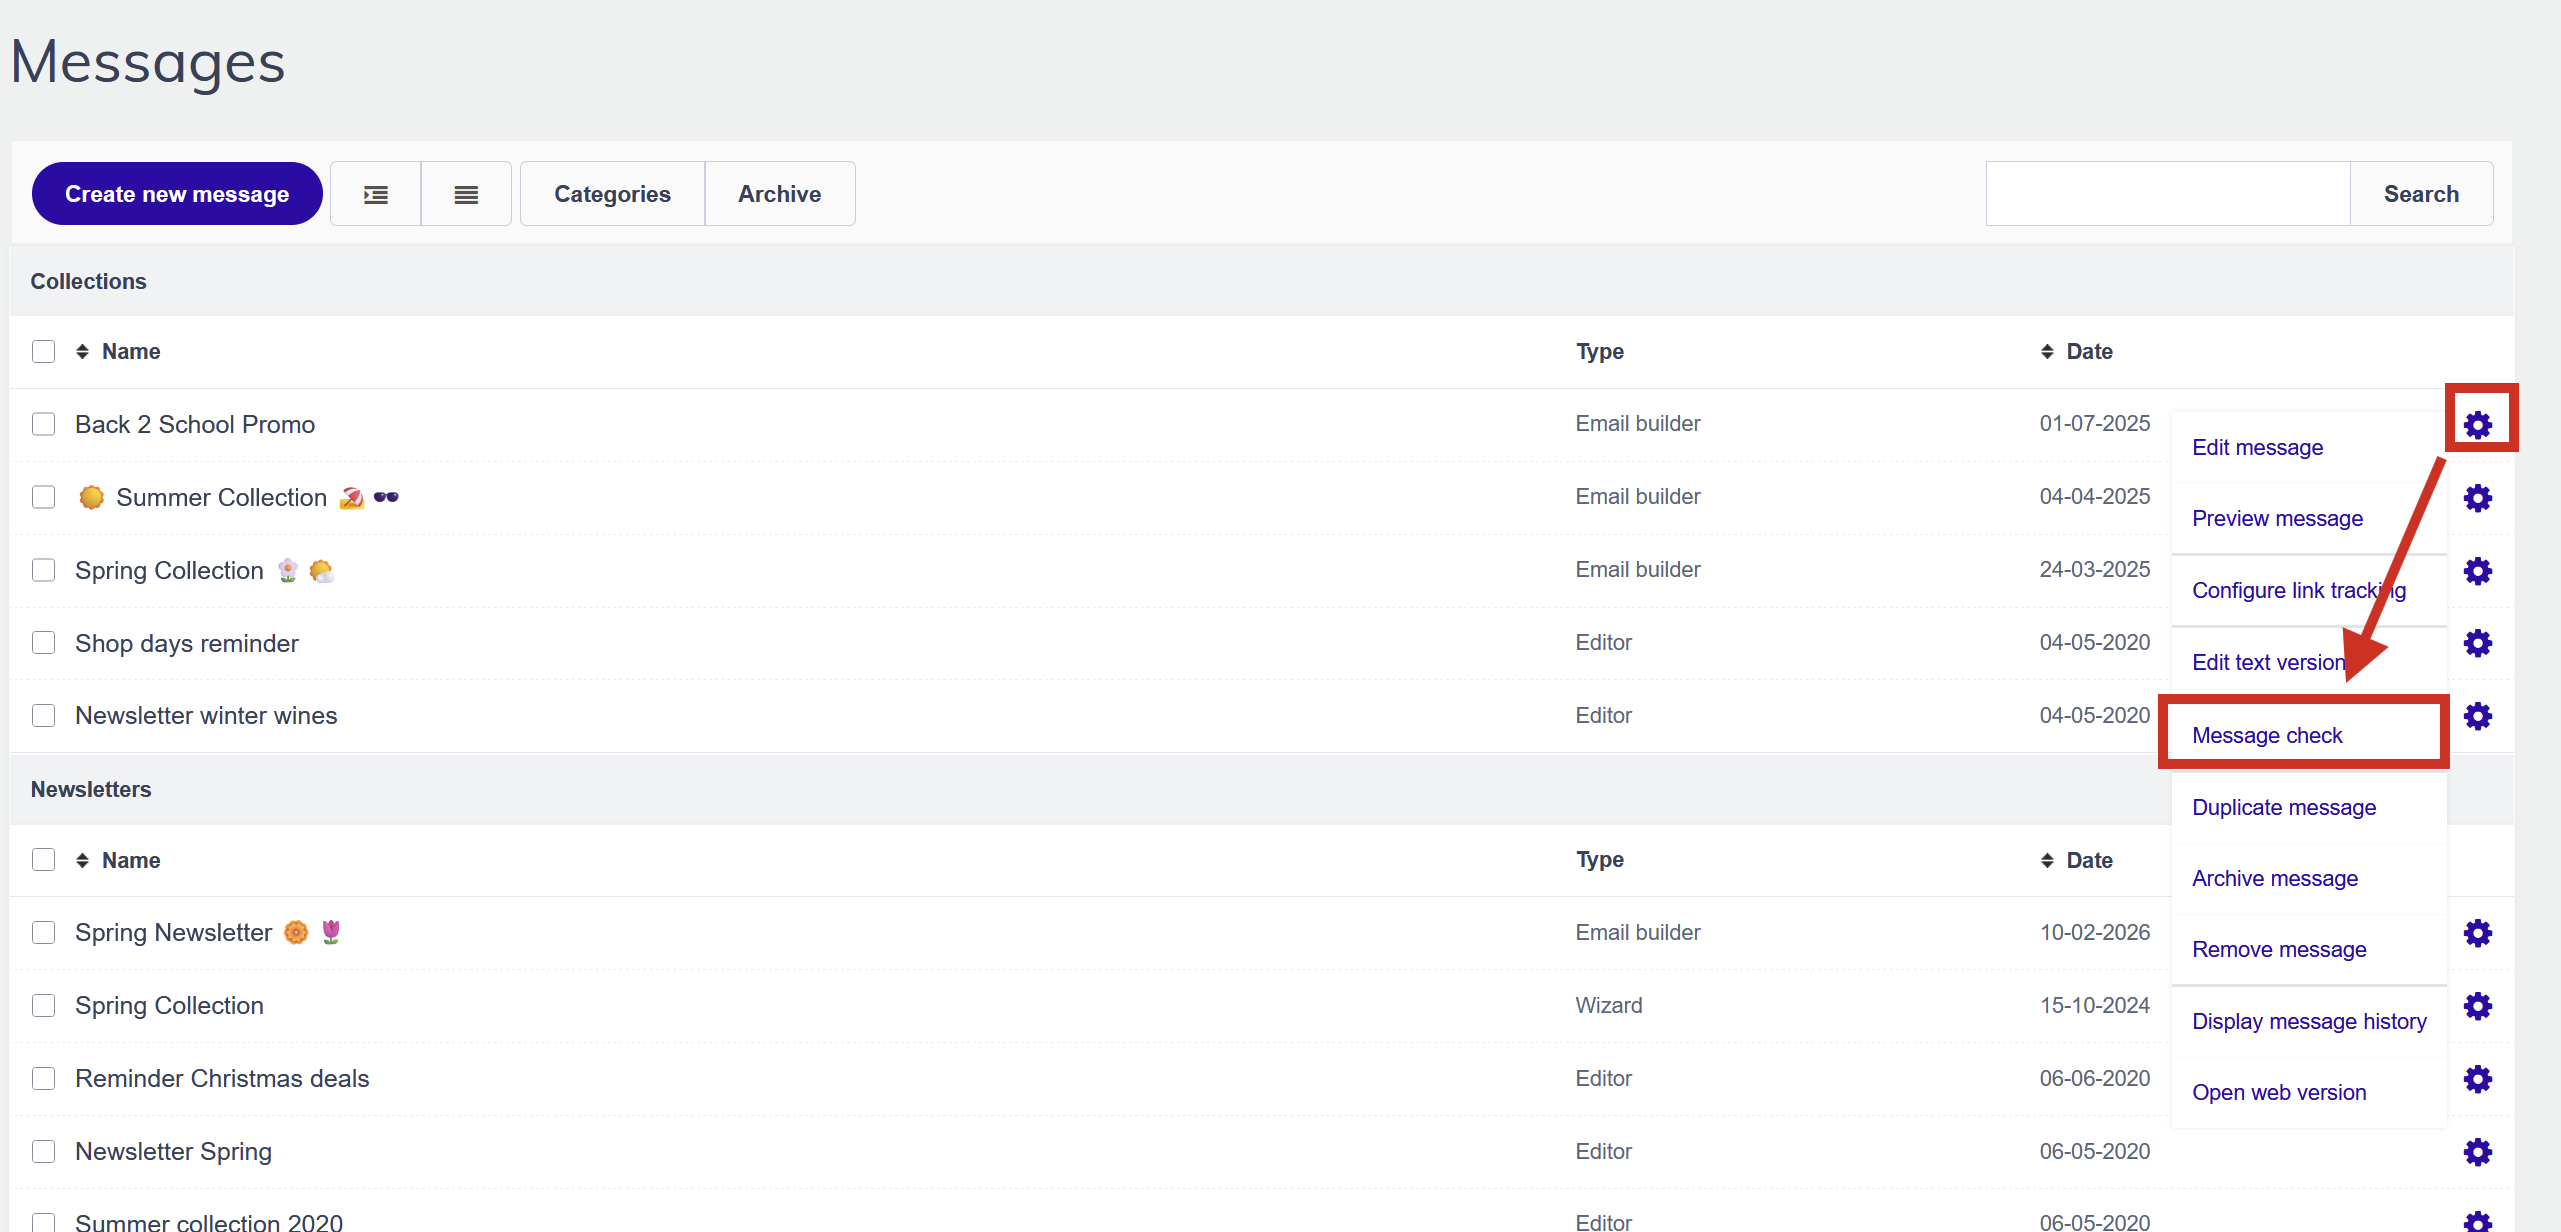Open gear menu for Summer Collection row
2561x1232 pixels.
pos(2477,498)
